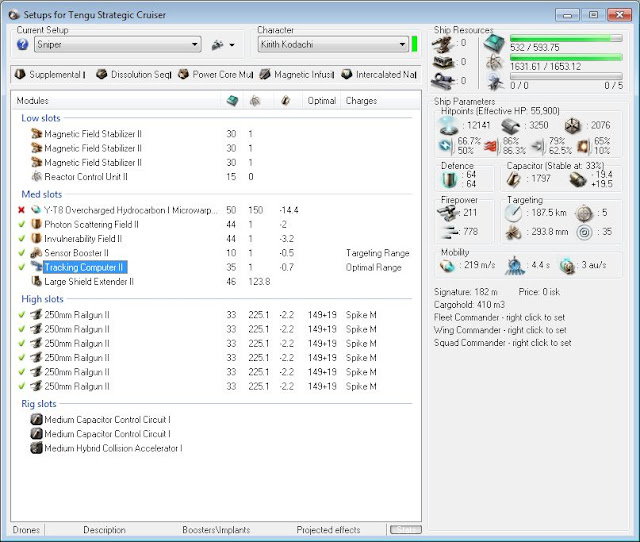Viewport: 640px width, 542px height.
Task: Click Targeting Range script for Sensor Booster
Action: click(x=378, y=253)
